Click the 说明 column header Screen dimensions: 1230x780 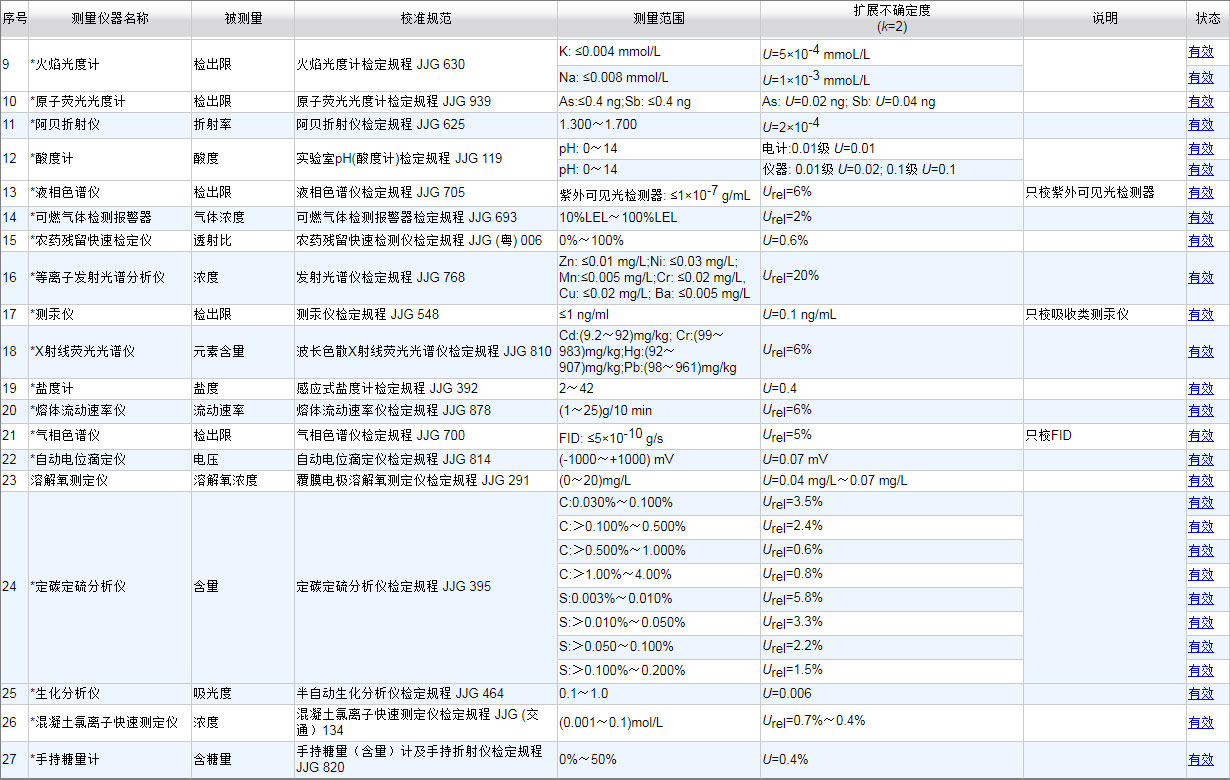(x=1104, y=18)
